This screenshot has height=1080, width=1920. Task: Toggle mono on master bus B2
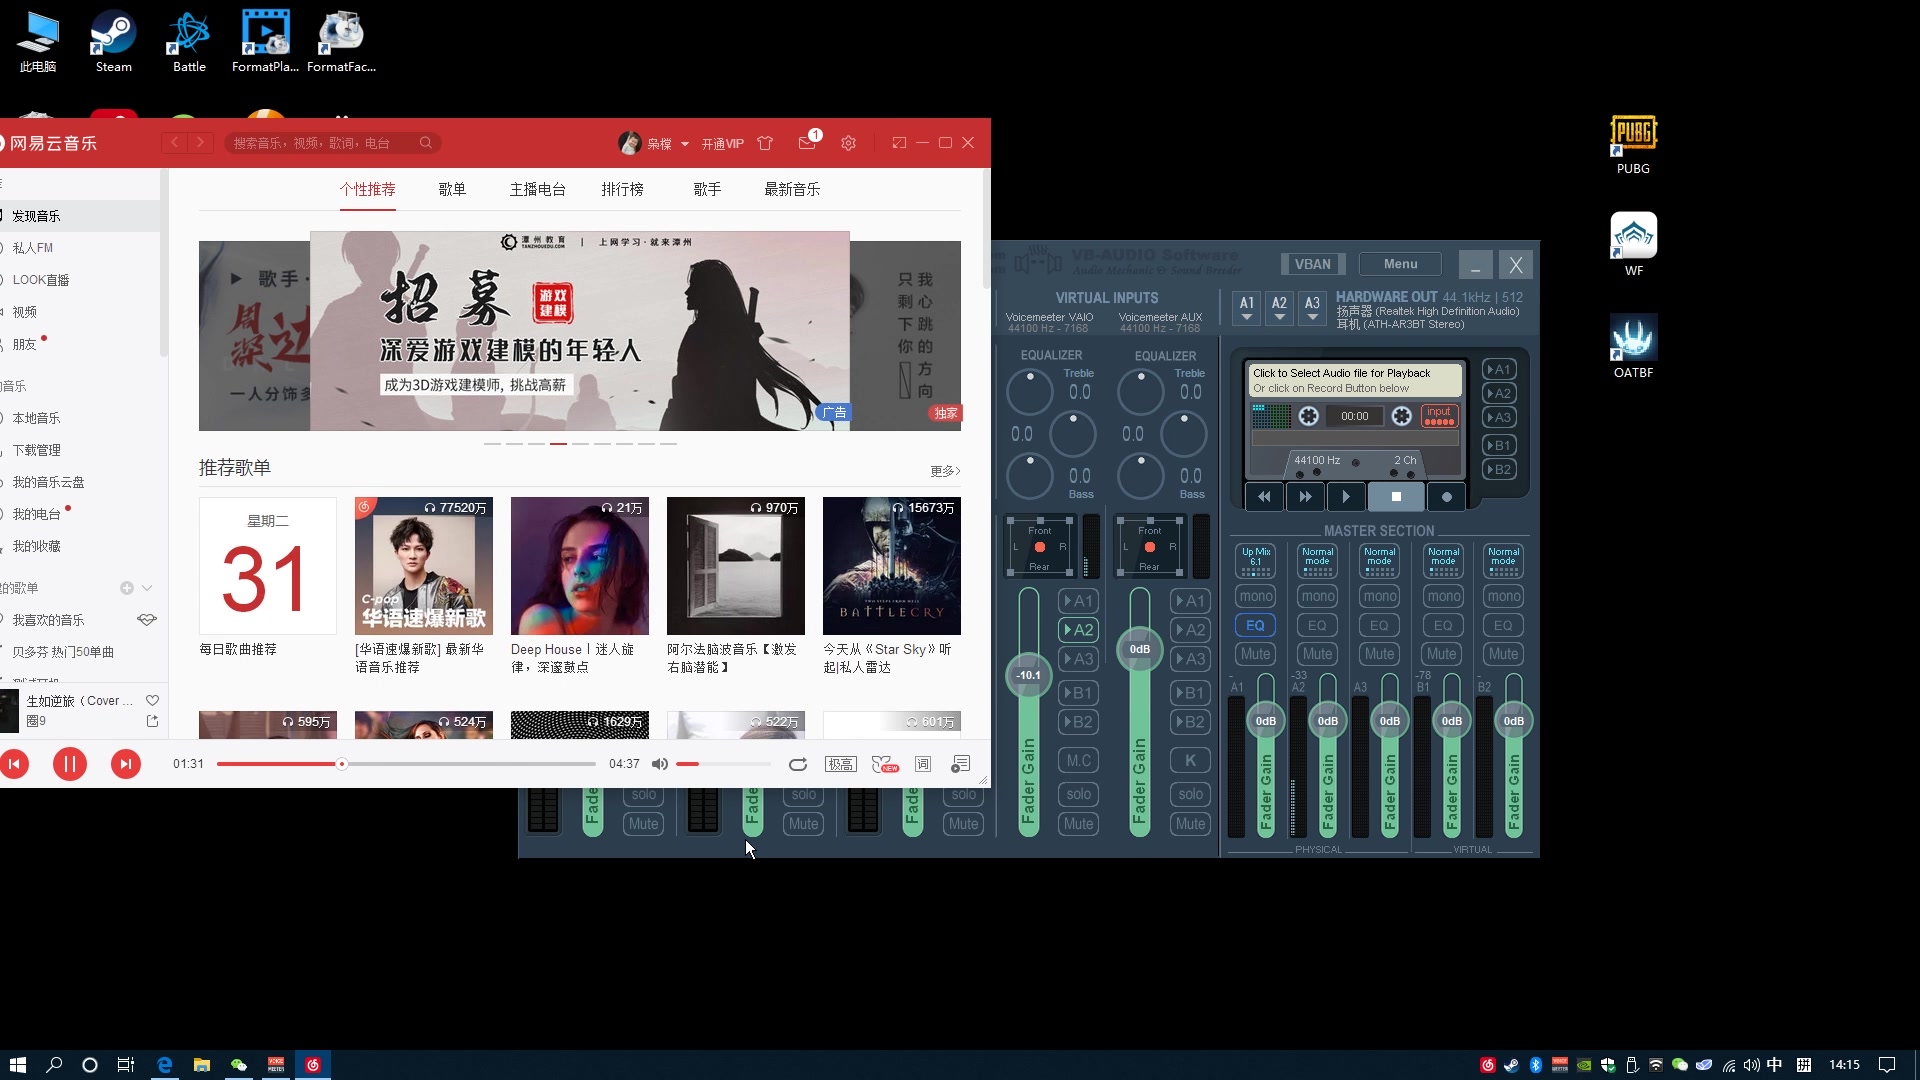pyautogui.click(x=1504, y=596)
